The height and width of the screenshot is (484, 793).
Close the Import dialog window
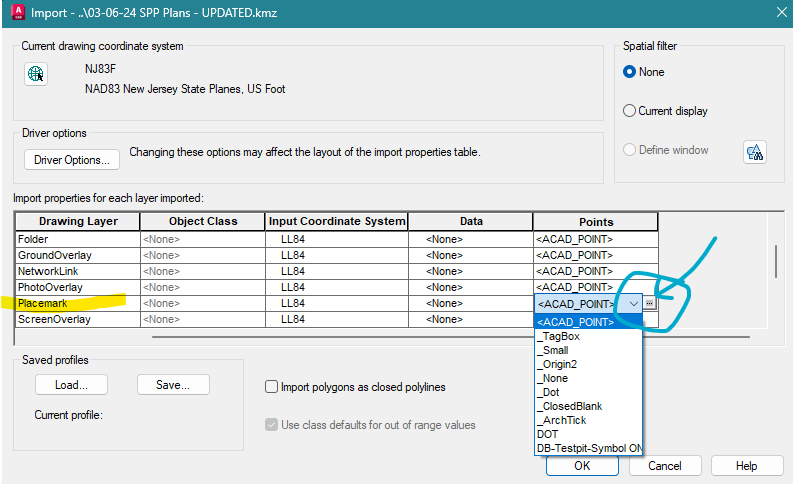(782, 12)
